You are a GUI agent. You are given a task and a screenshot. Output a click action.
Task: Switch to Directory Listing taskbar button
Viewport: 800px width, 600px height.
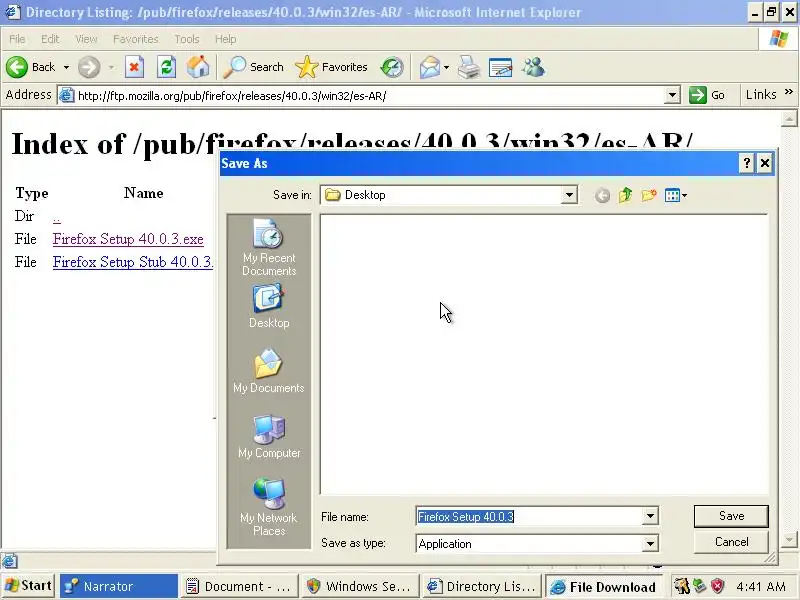pos(483,586)
